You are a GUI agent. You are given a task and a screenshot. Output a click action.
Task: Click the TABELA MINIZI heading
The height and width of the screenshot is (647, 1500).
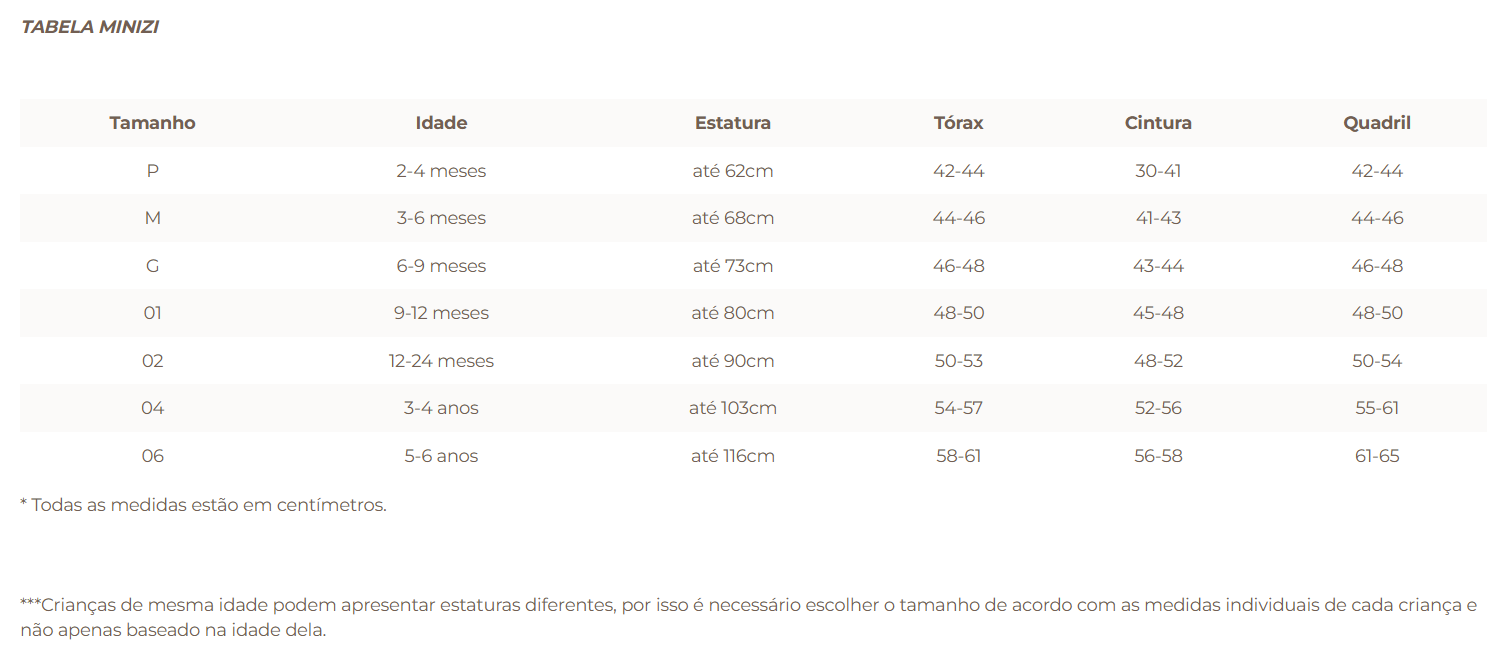(90, 27)
